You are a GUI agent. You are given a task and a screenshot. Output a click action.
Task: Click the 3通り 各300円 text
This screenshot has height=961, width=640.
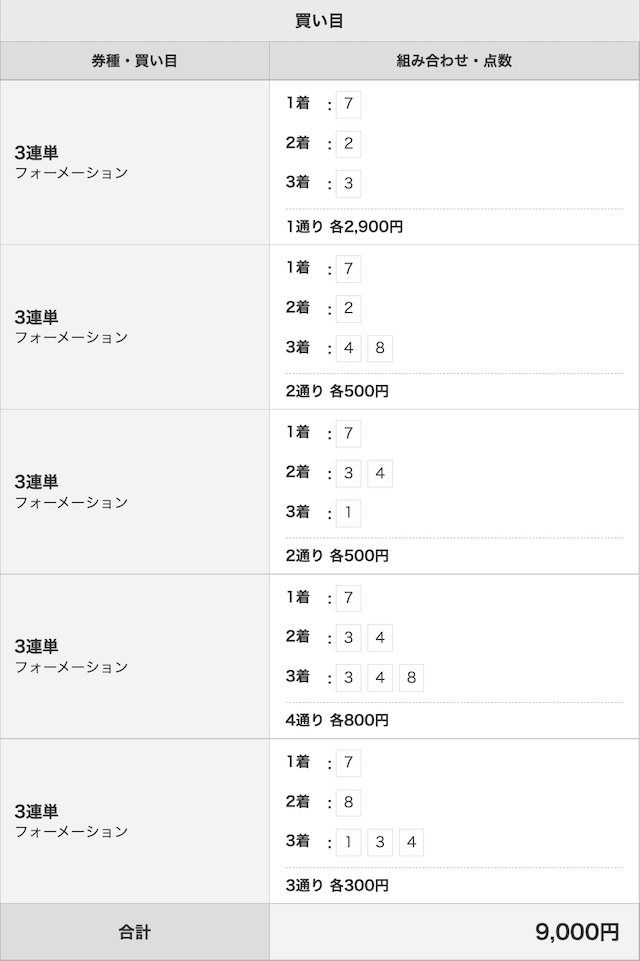337,885
